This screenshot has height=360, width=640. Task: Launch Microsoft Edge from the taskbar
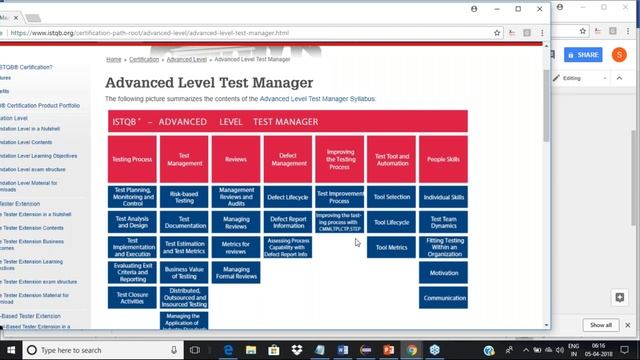coord(228,350)
